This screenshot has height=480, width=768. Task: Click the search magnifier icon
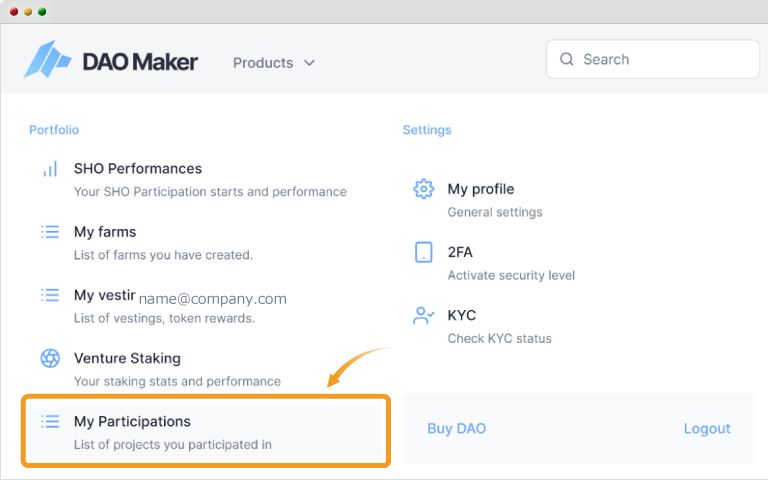[x=567, y=59]
